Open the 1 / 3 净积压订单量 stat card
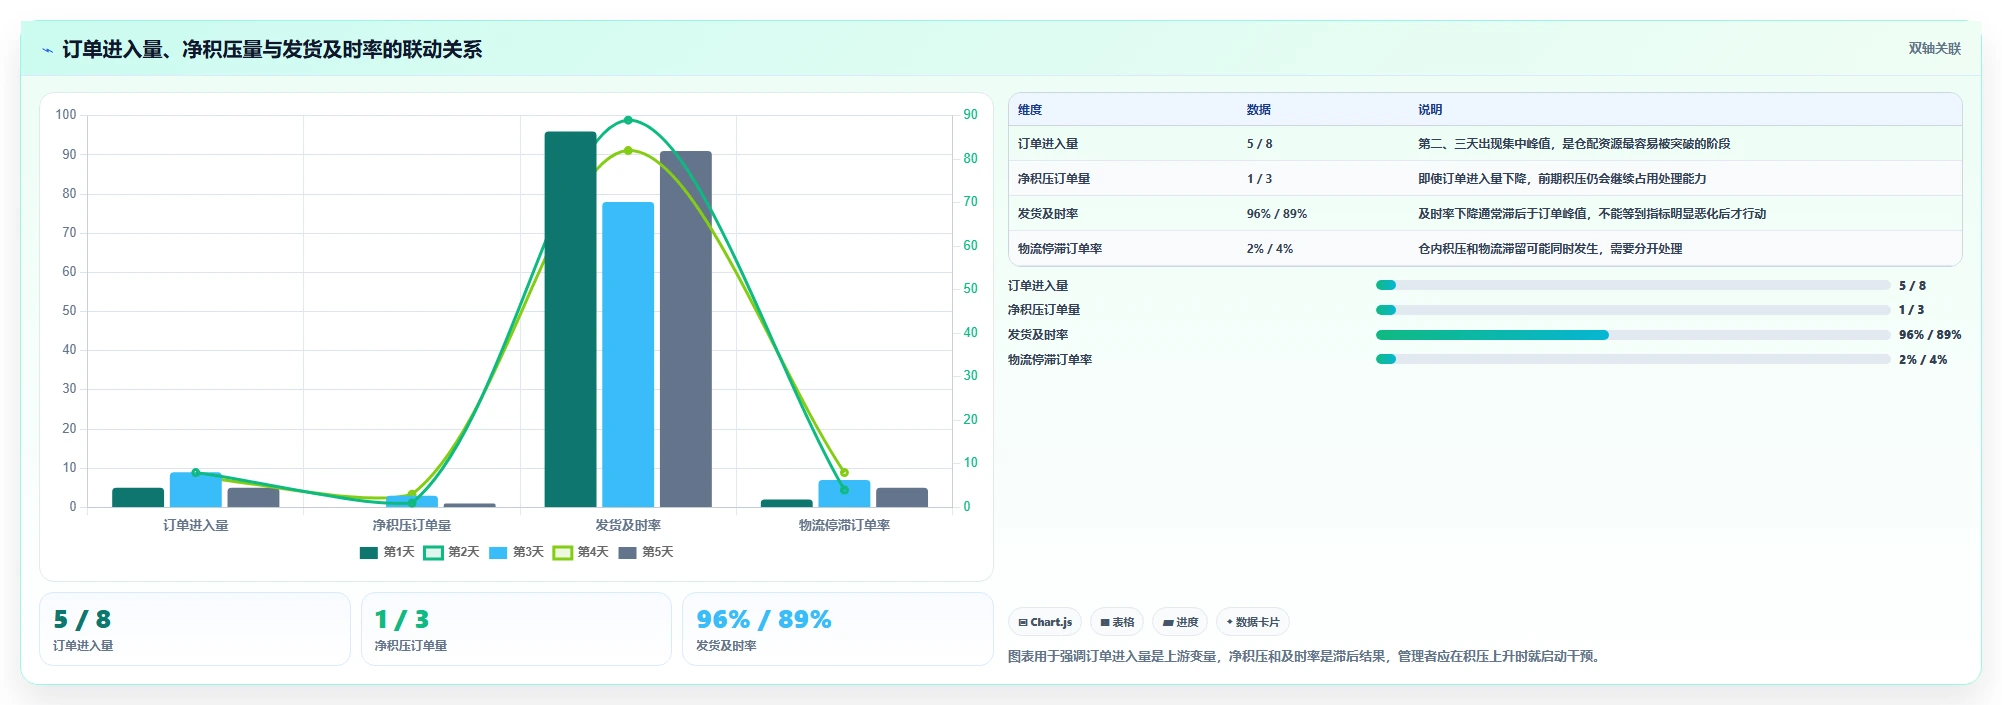2002x705 pixels. pyautogui.click(x=516, y=629)
